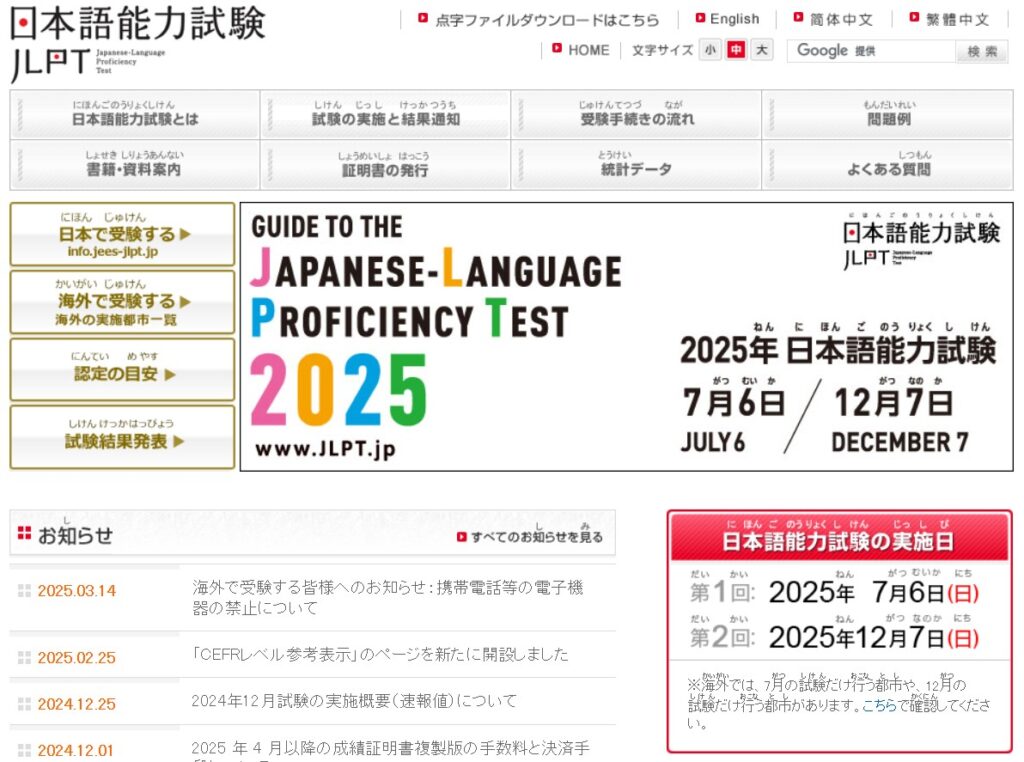Open 証明書の発行 menu item
This screenshot has height=762, width=1024.
(x=385, y=165)
